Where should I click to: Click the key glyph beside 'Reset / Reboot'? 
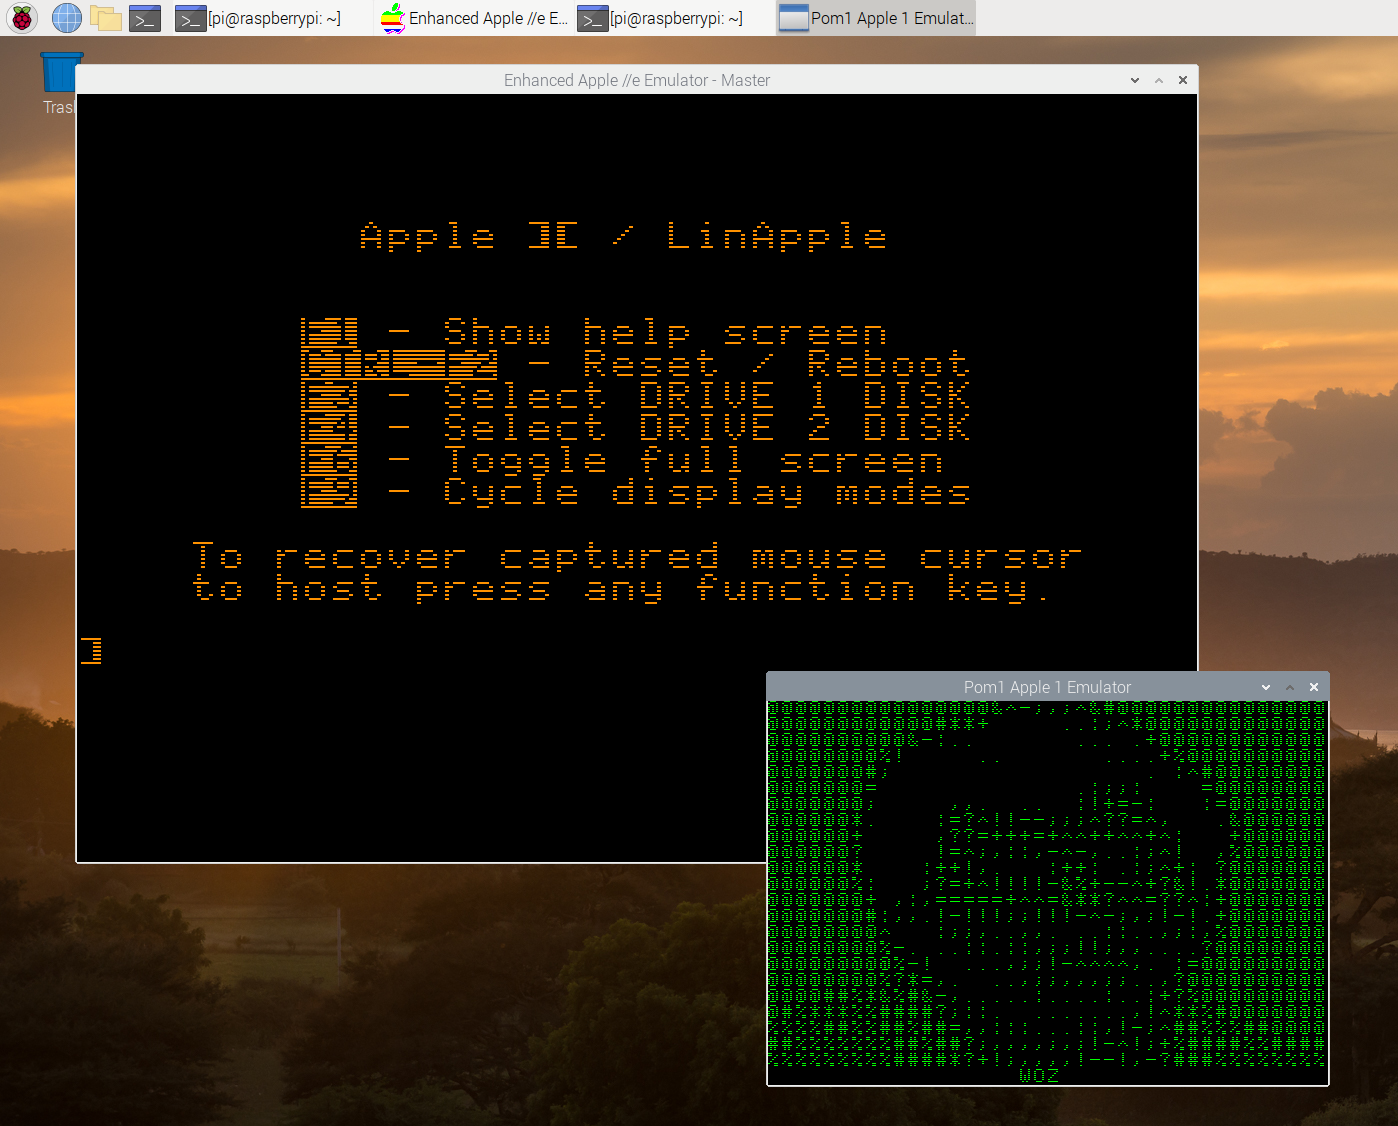click(399, 364)
